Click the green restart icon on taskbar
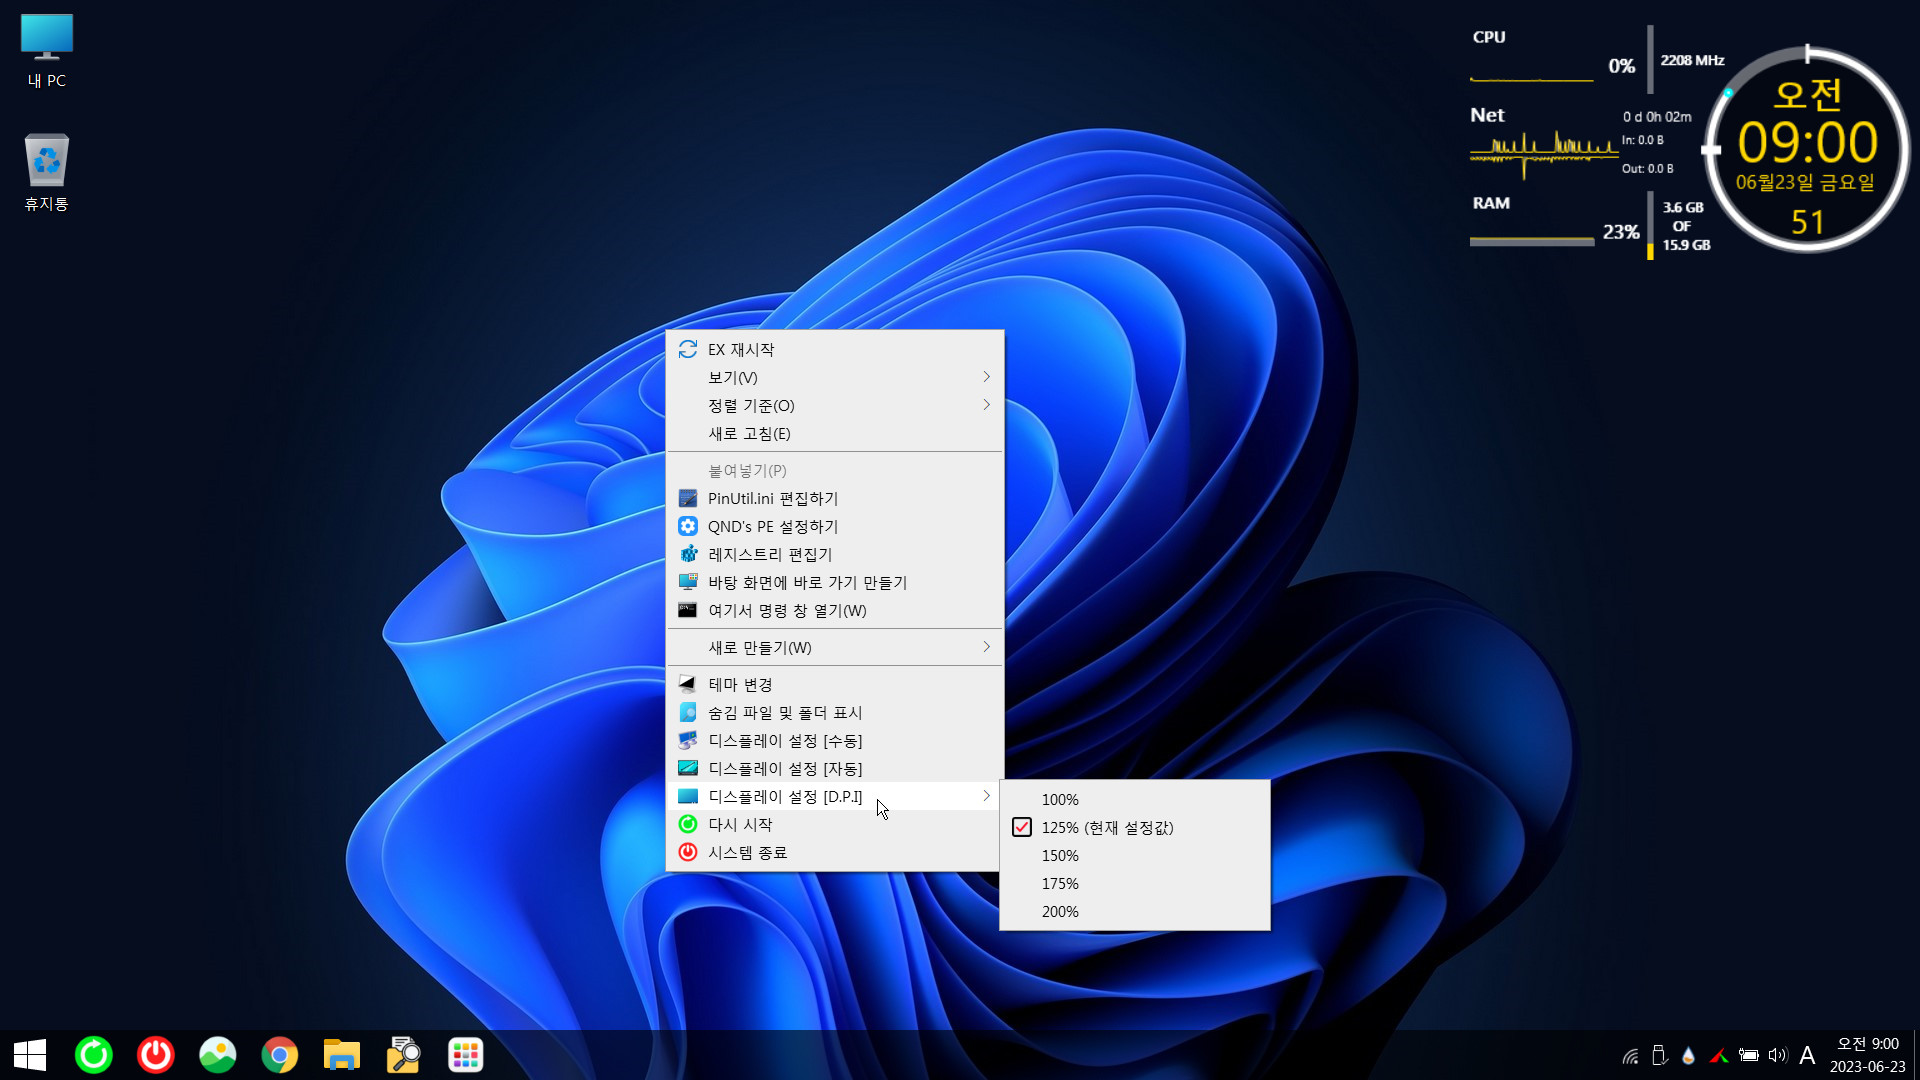 pos(94,1055)
